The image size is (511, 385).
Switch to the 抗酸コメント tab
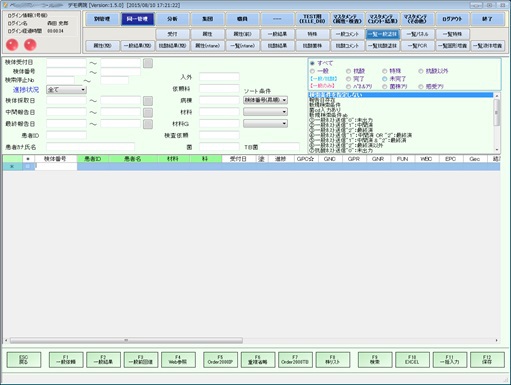click(347, 46)
